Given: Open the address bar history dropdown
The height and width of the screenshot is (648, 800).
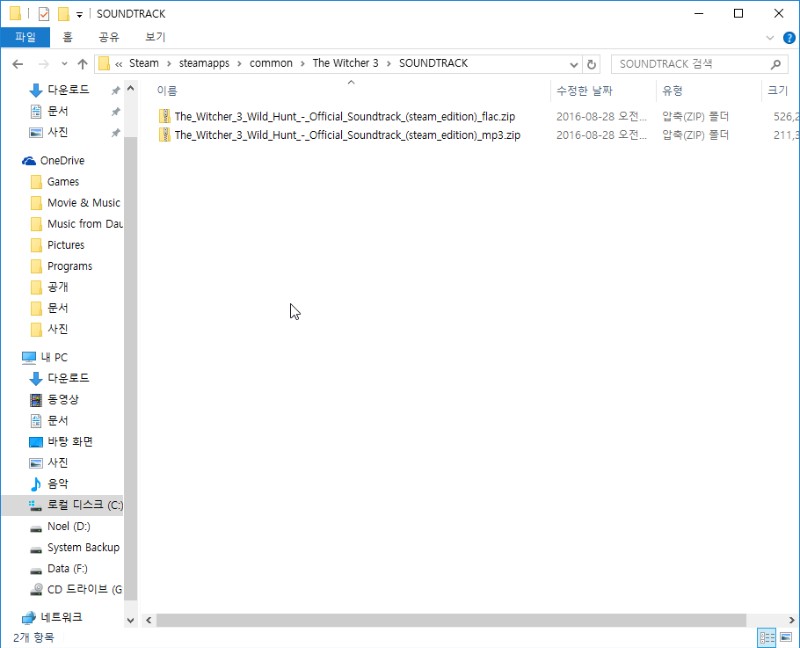Looking at the screenshot, I should 574,64.
